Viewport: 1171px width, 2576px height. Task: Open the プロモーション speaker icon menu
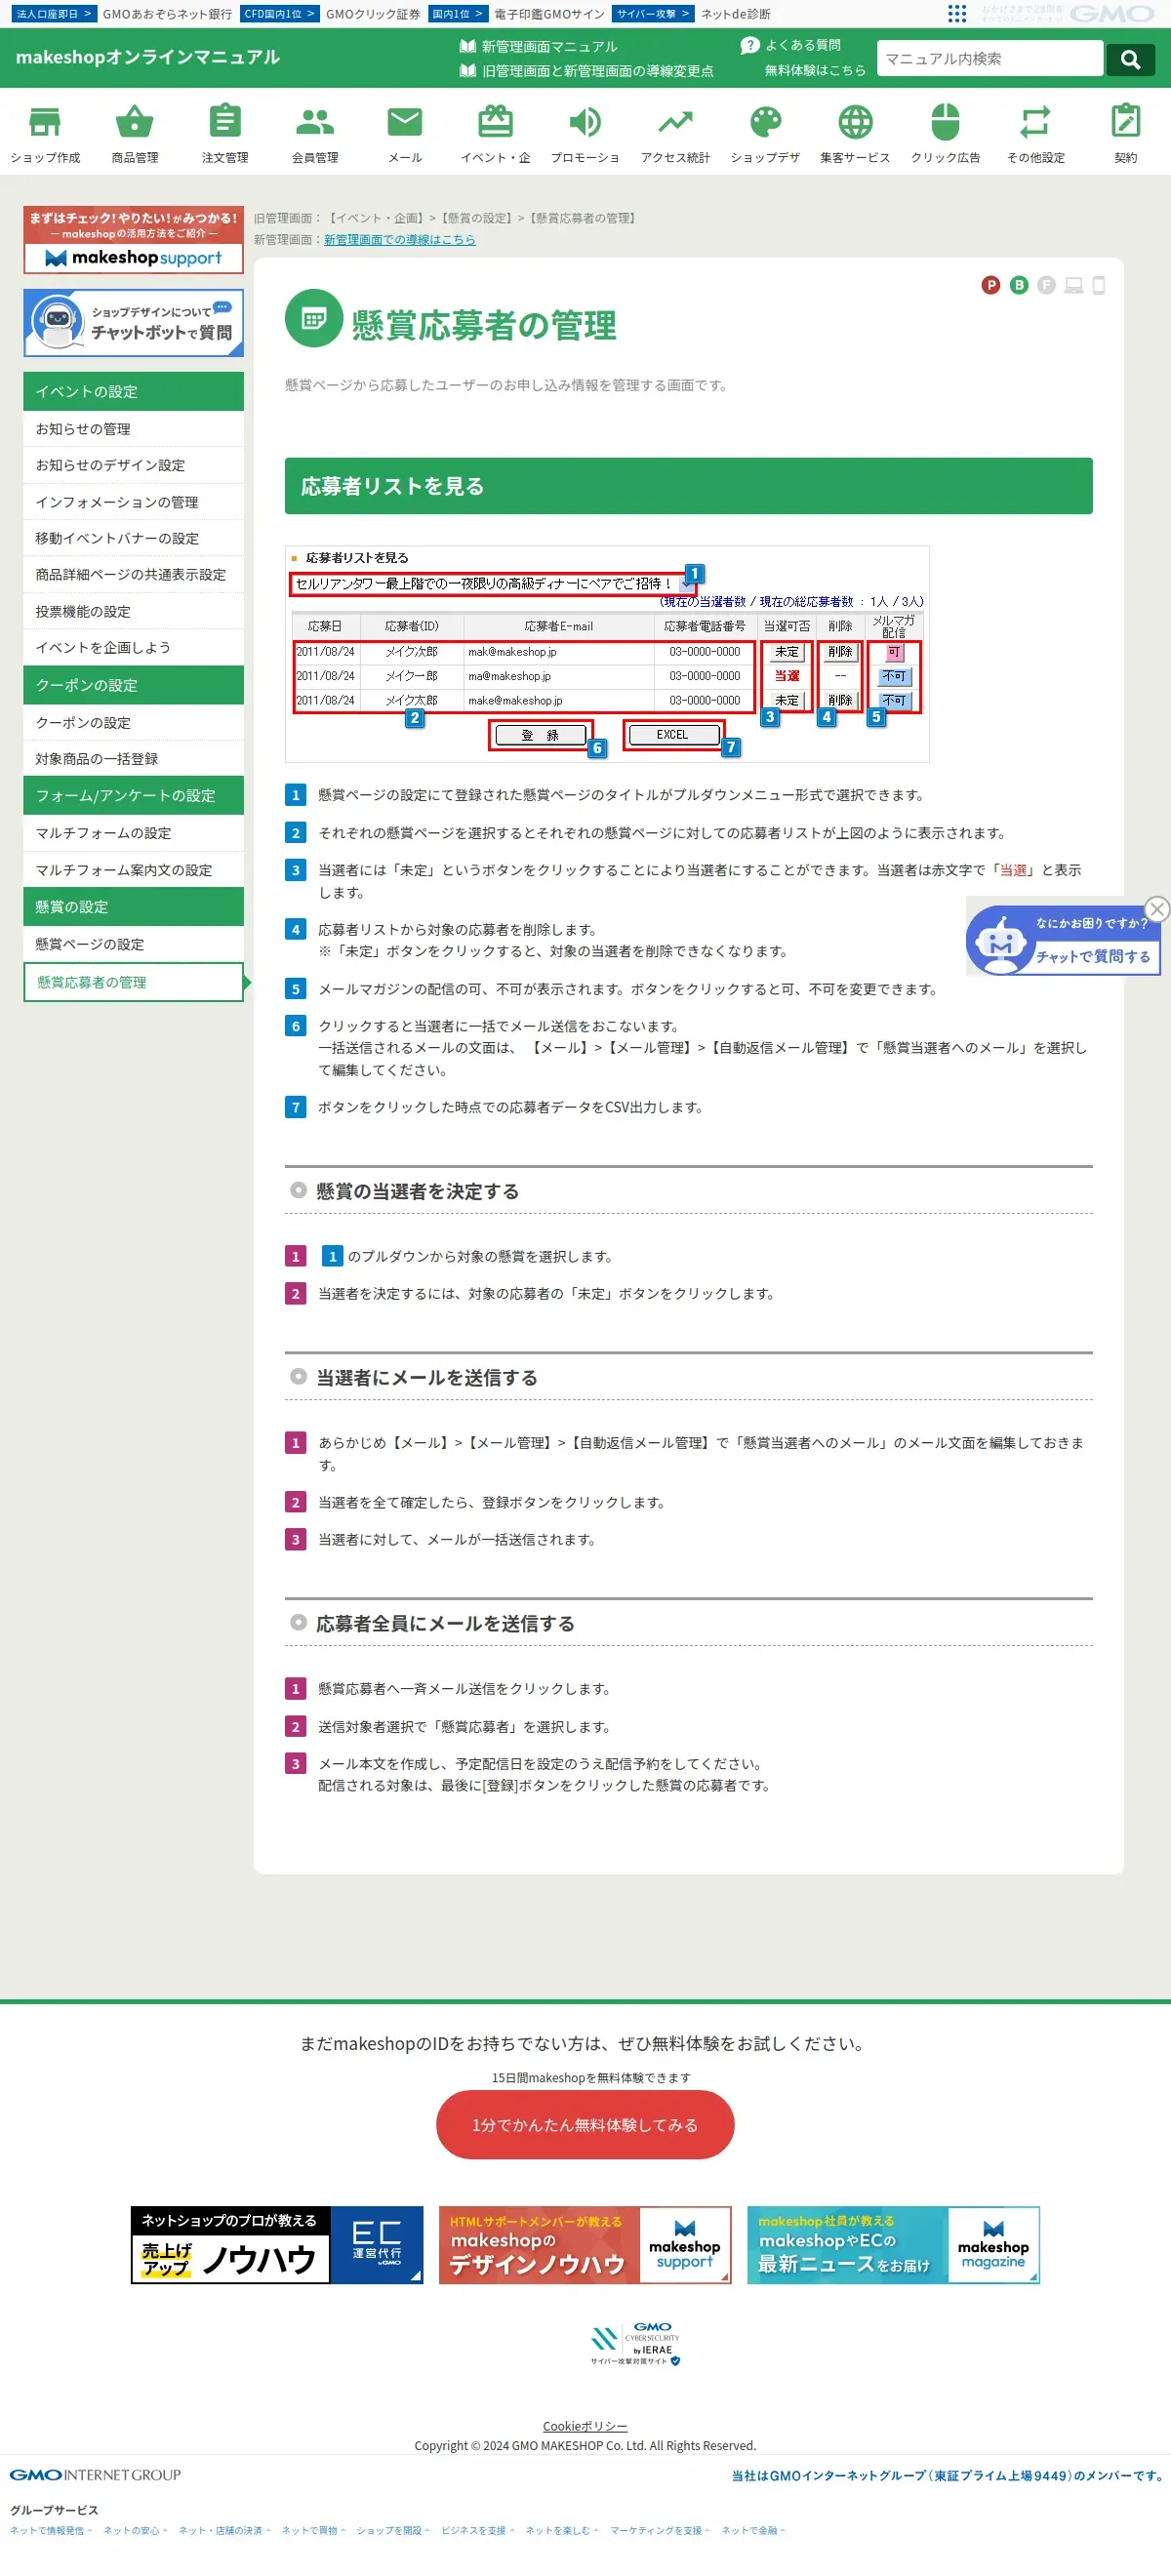(585, 133)
